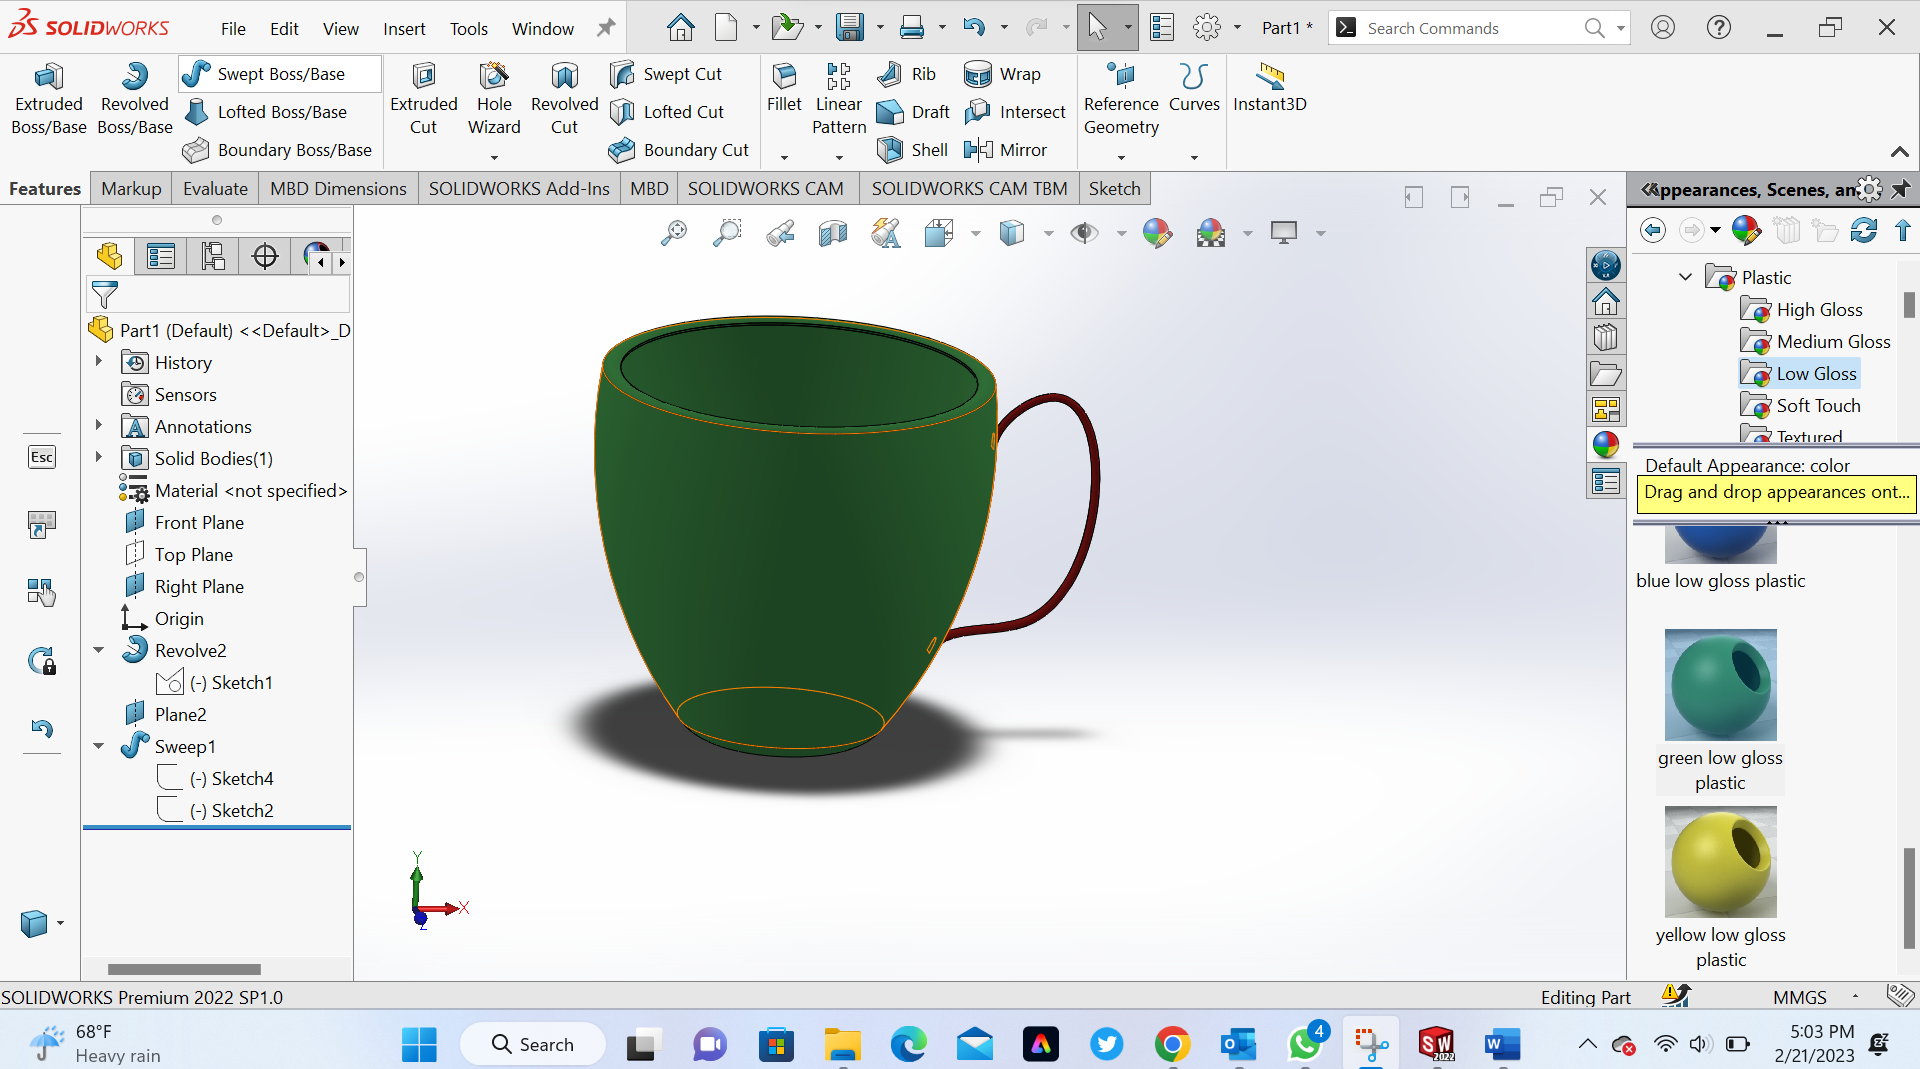The width and height of the screenshot is (1920, 1069).
Task: Click the Boundary Cut tool
Action: [679, 150]
